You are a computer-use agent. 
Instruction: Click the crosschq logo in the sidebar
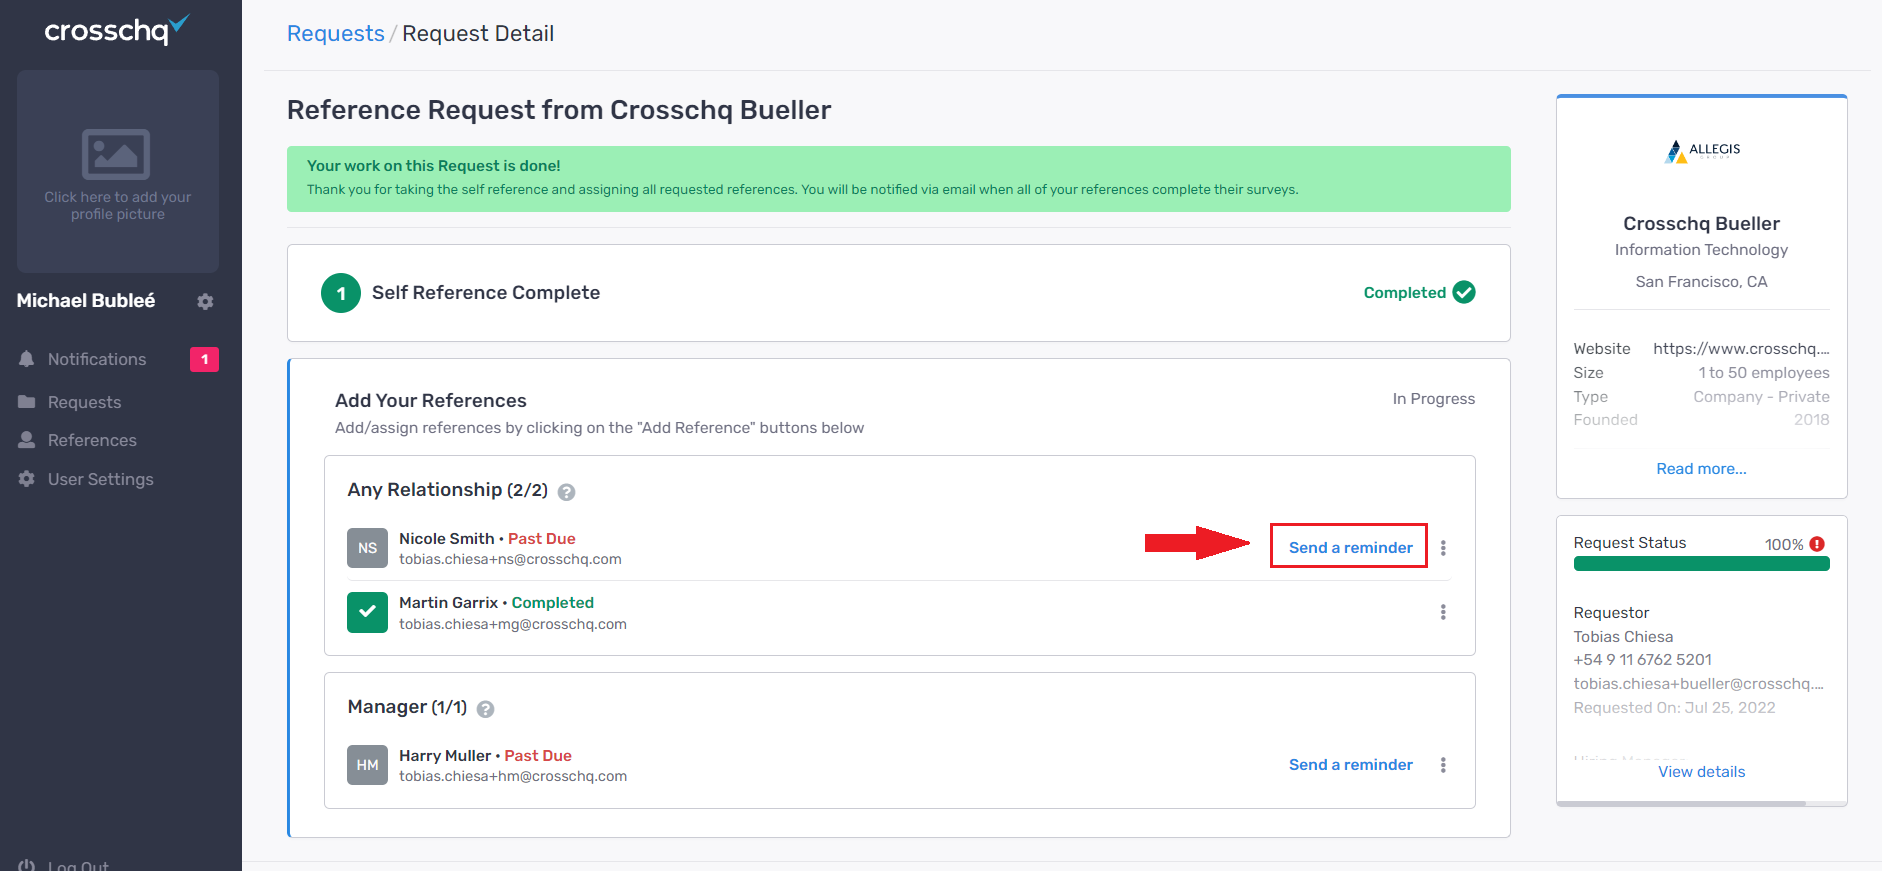click(116, 30)
